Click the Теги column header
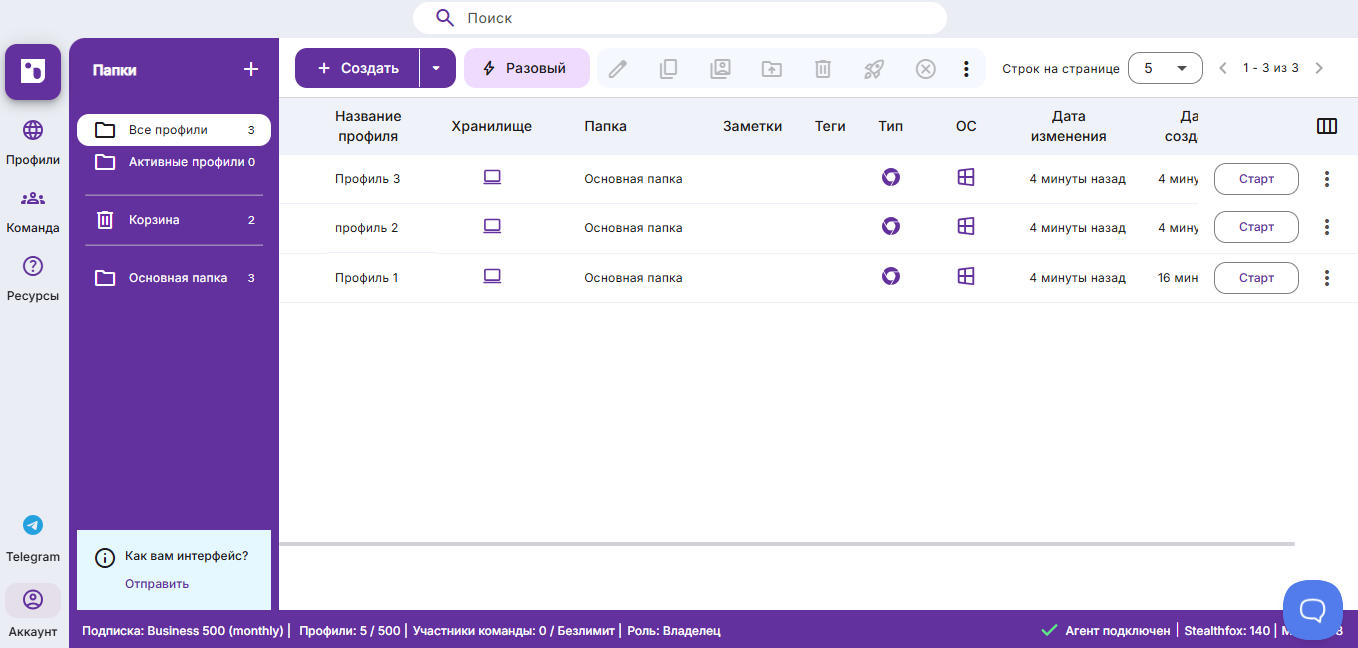 [x=830, y=126]
